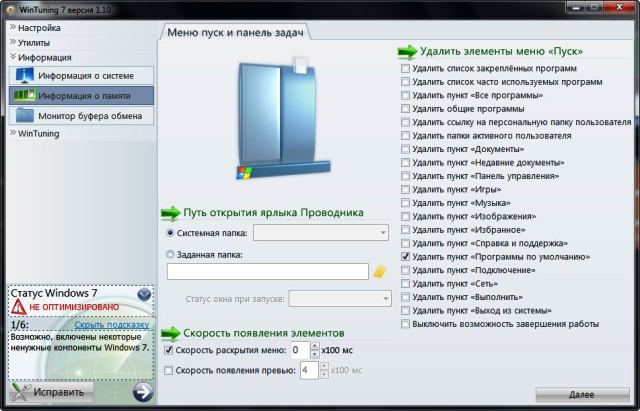Check Удалить пункт «Выполнить»
The image size is (640, 411).
(405, 297)
